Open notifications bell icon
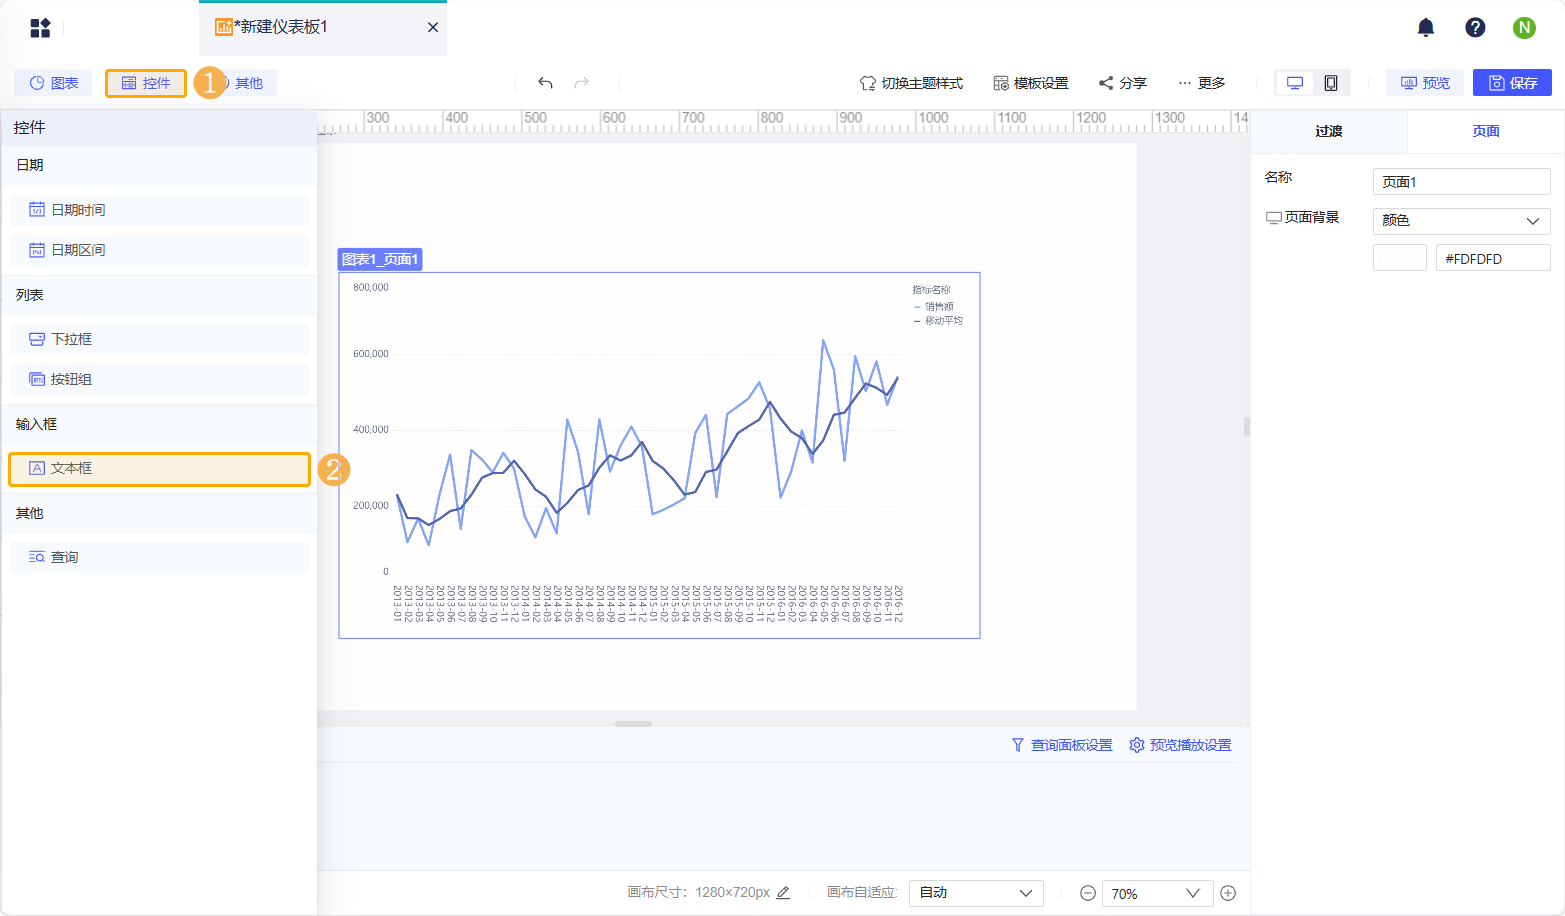This screenshot has width=1565, height=916. [1426, 28]
